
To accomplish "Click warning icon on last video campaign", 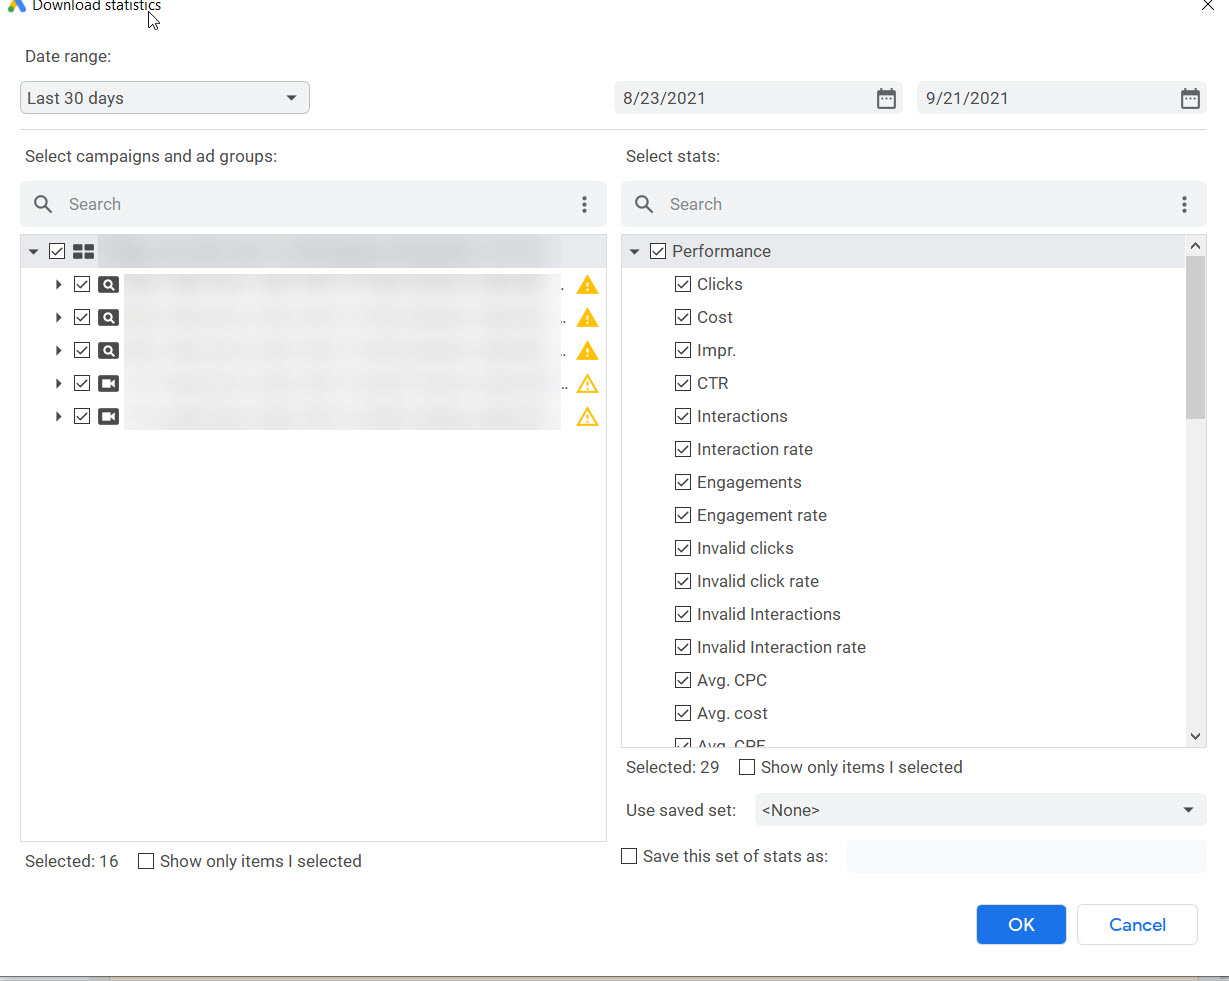I will (587, 417).
